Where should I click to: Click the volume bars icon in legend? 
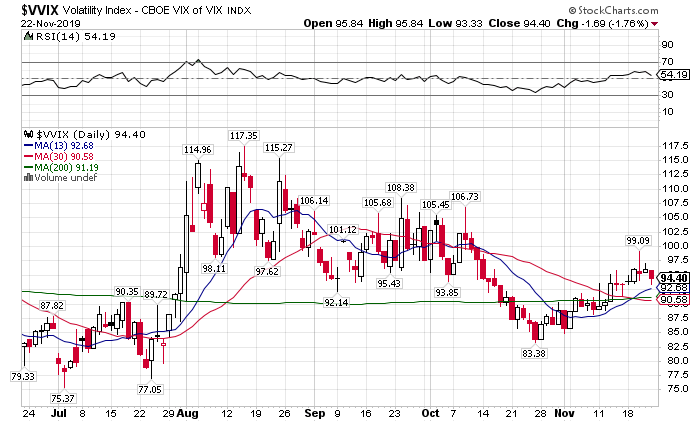[28, 177]
